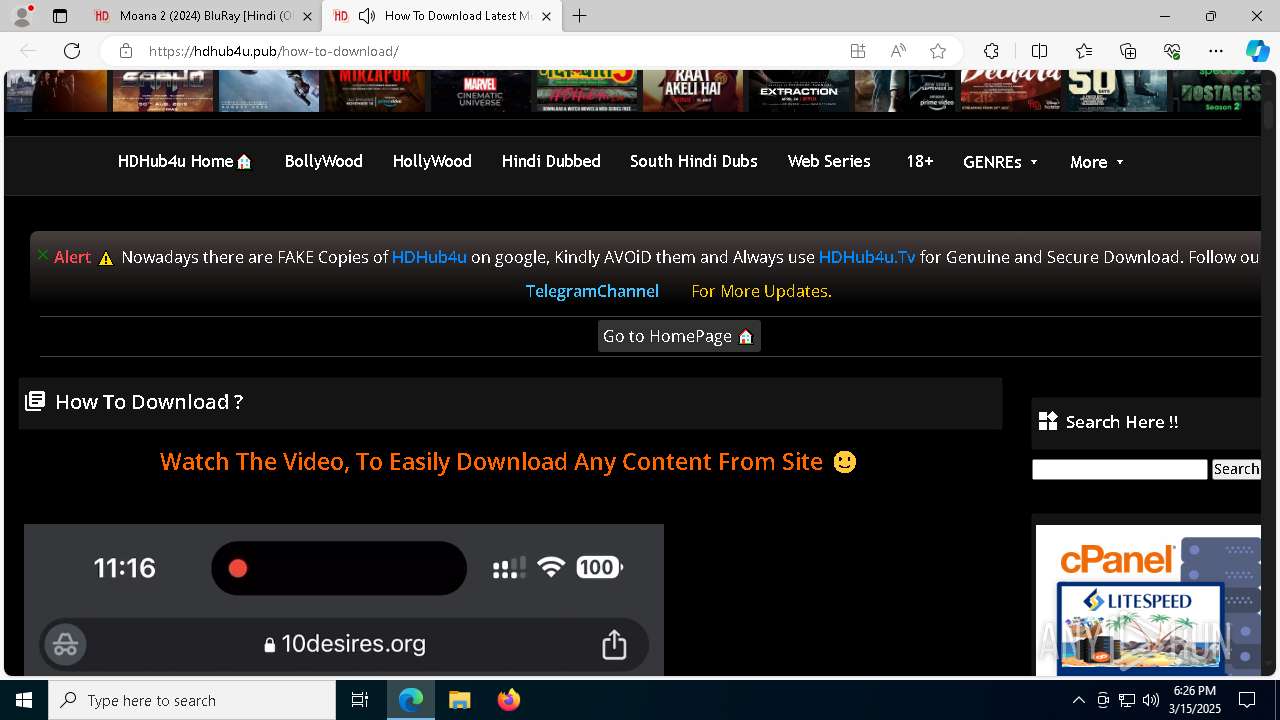Click the Go to HomePage button

tap(679, 336)
